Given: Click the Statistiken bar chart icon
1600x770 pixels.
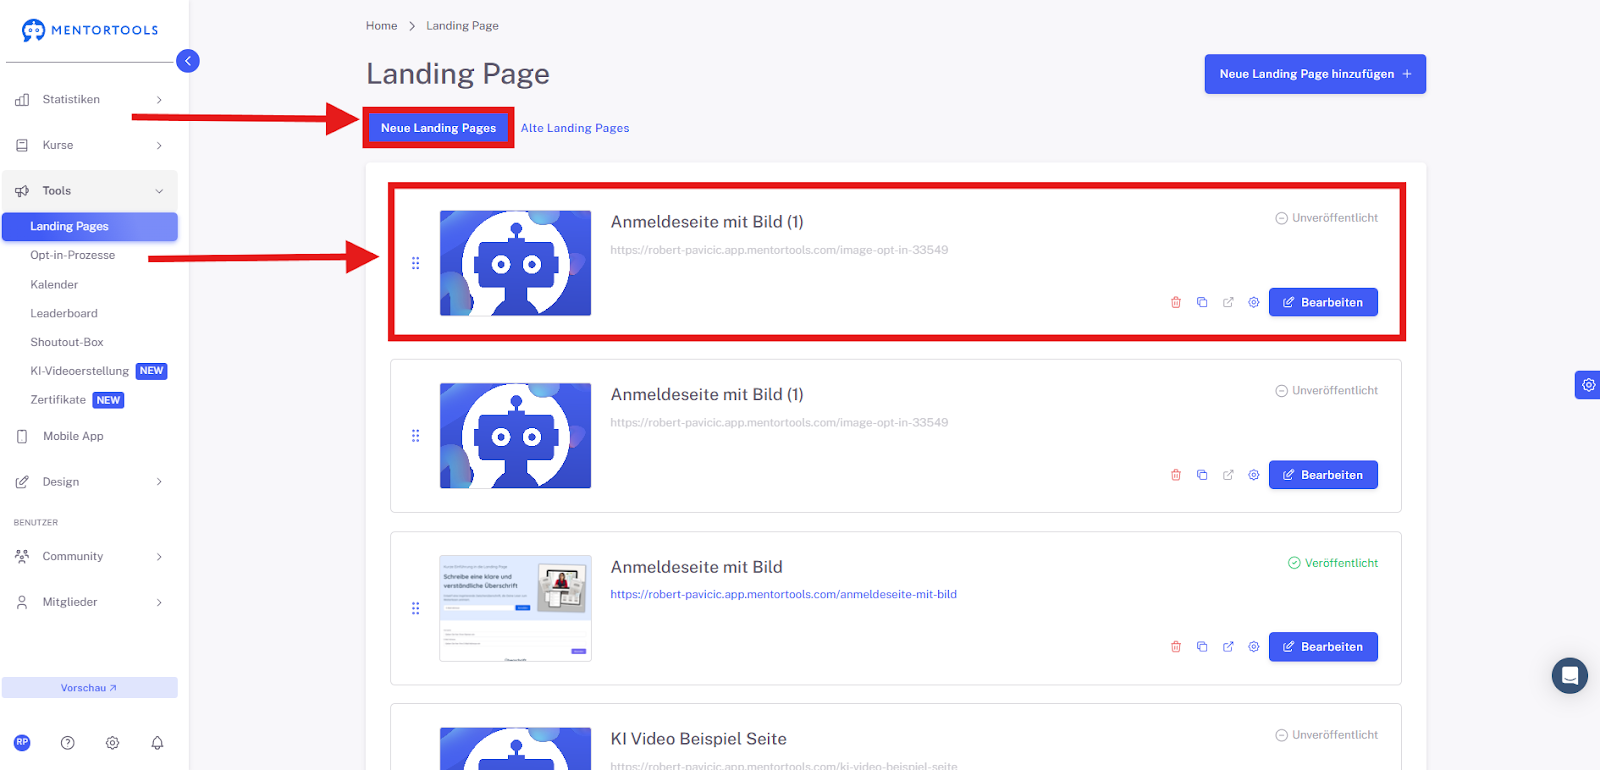Looking at the screenshot, I should (x=22, y=100).
